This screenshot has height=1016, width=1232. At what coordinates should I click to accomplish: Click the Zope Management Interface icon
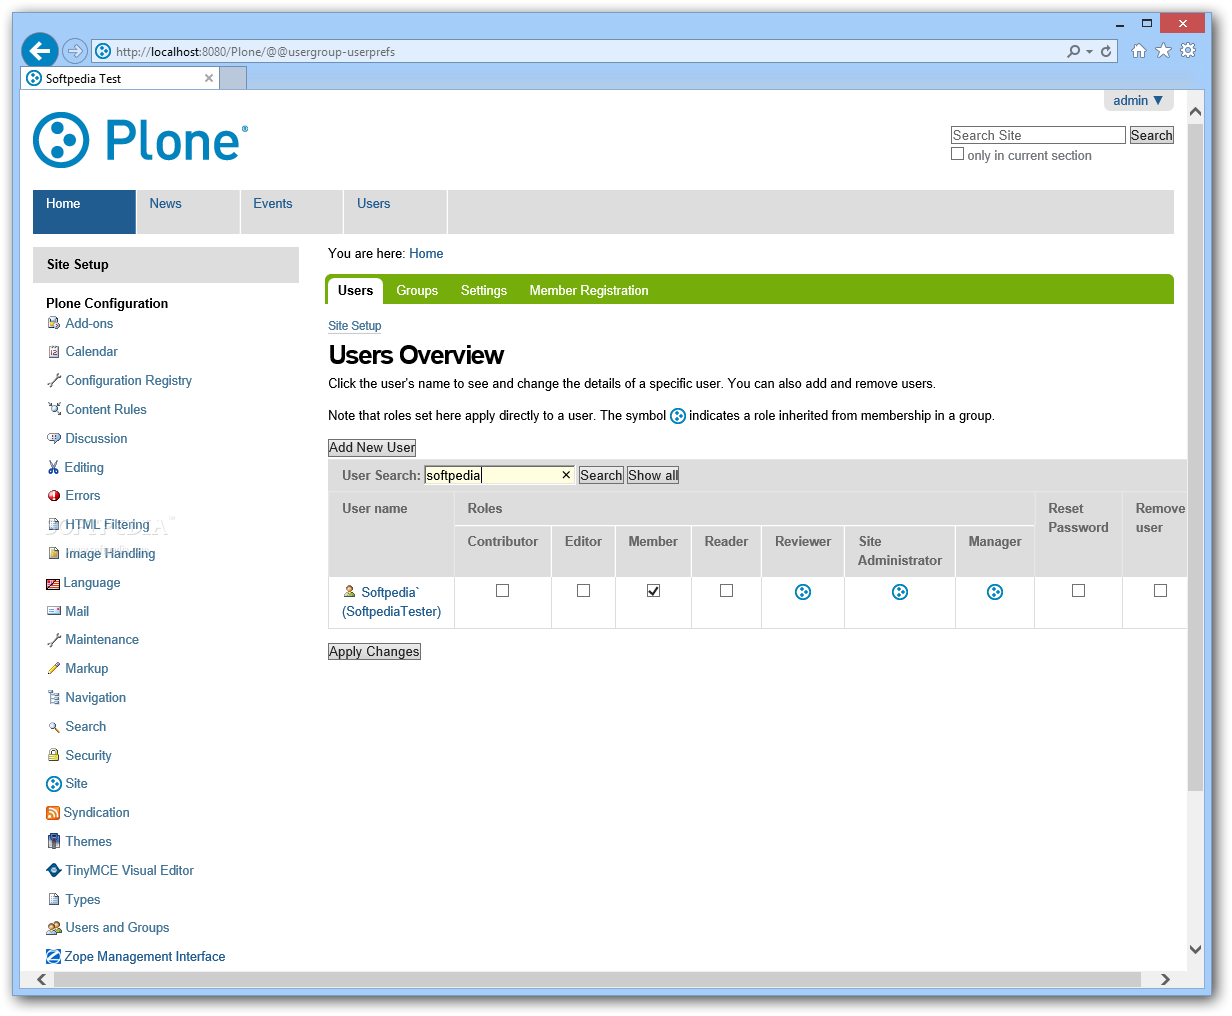(54, 957)
